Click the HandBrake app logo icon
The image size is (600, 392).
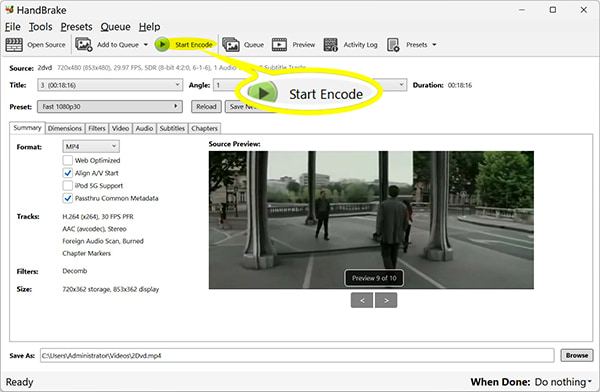9,9
